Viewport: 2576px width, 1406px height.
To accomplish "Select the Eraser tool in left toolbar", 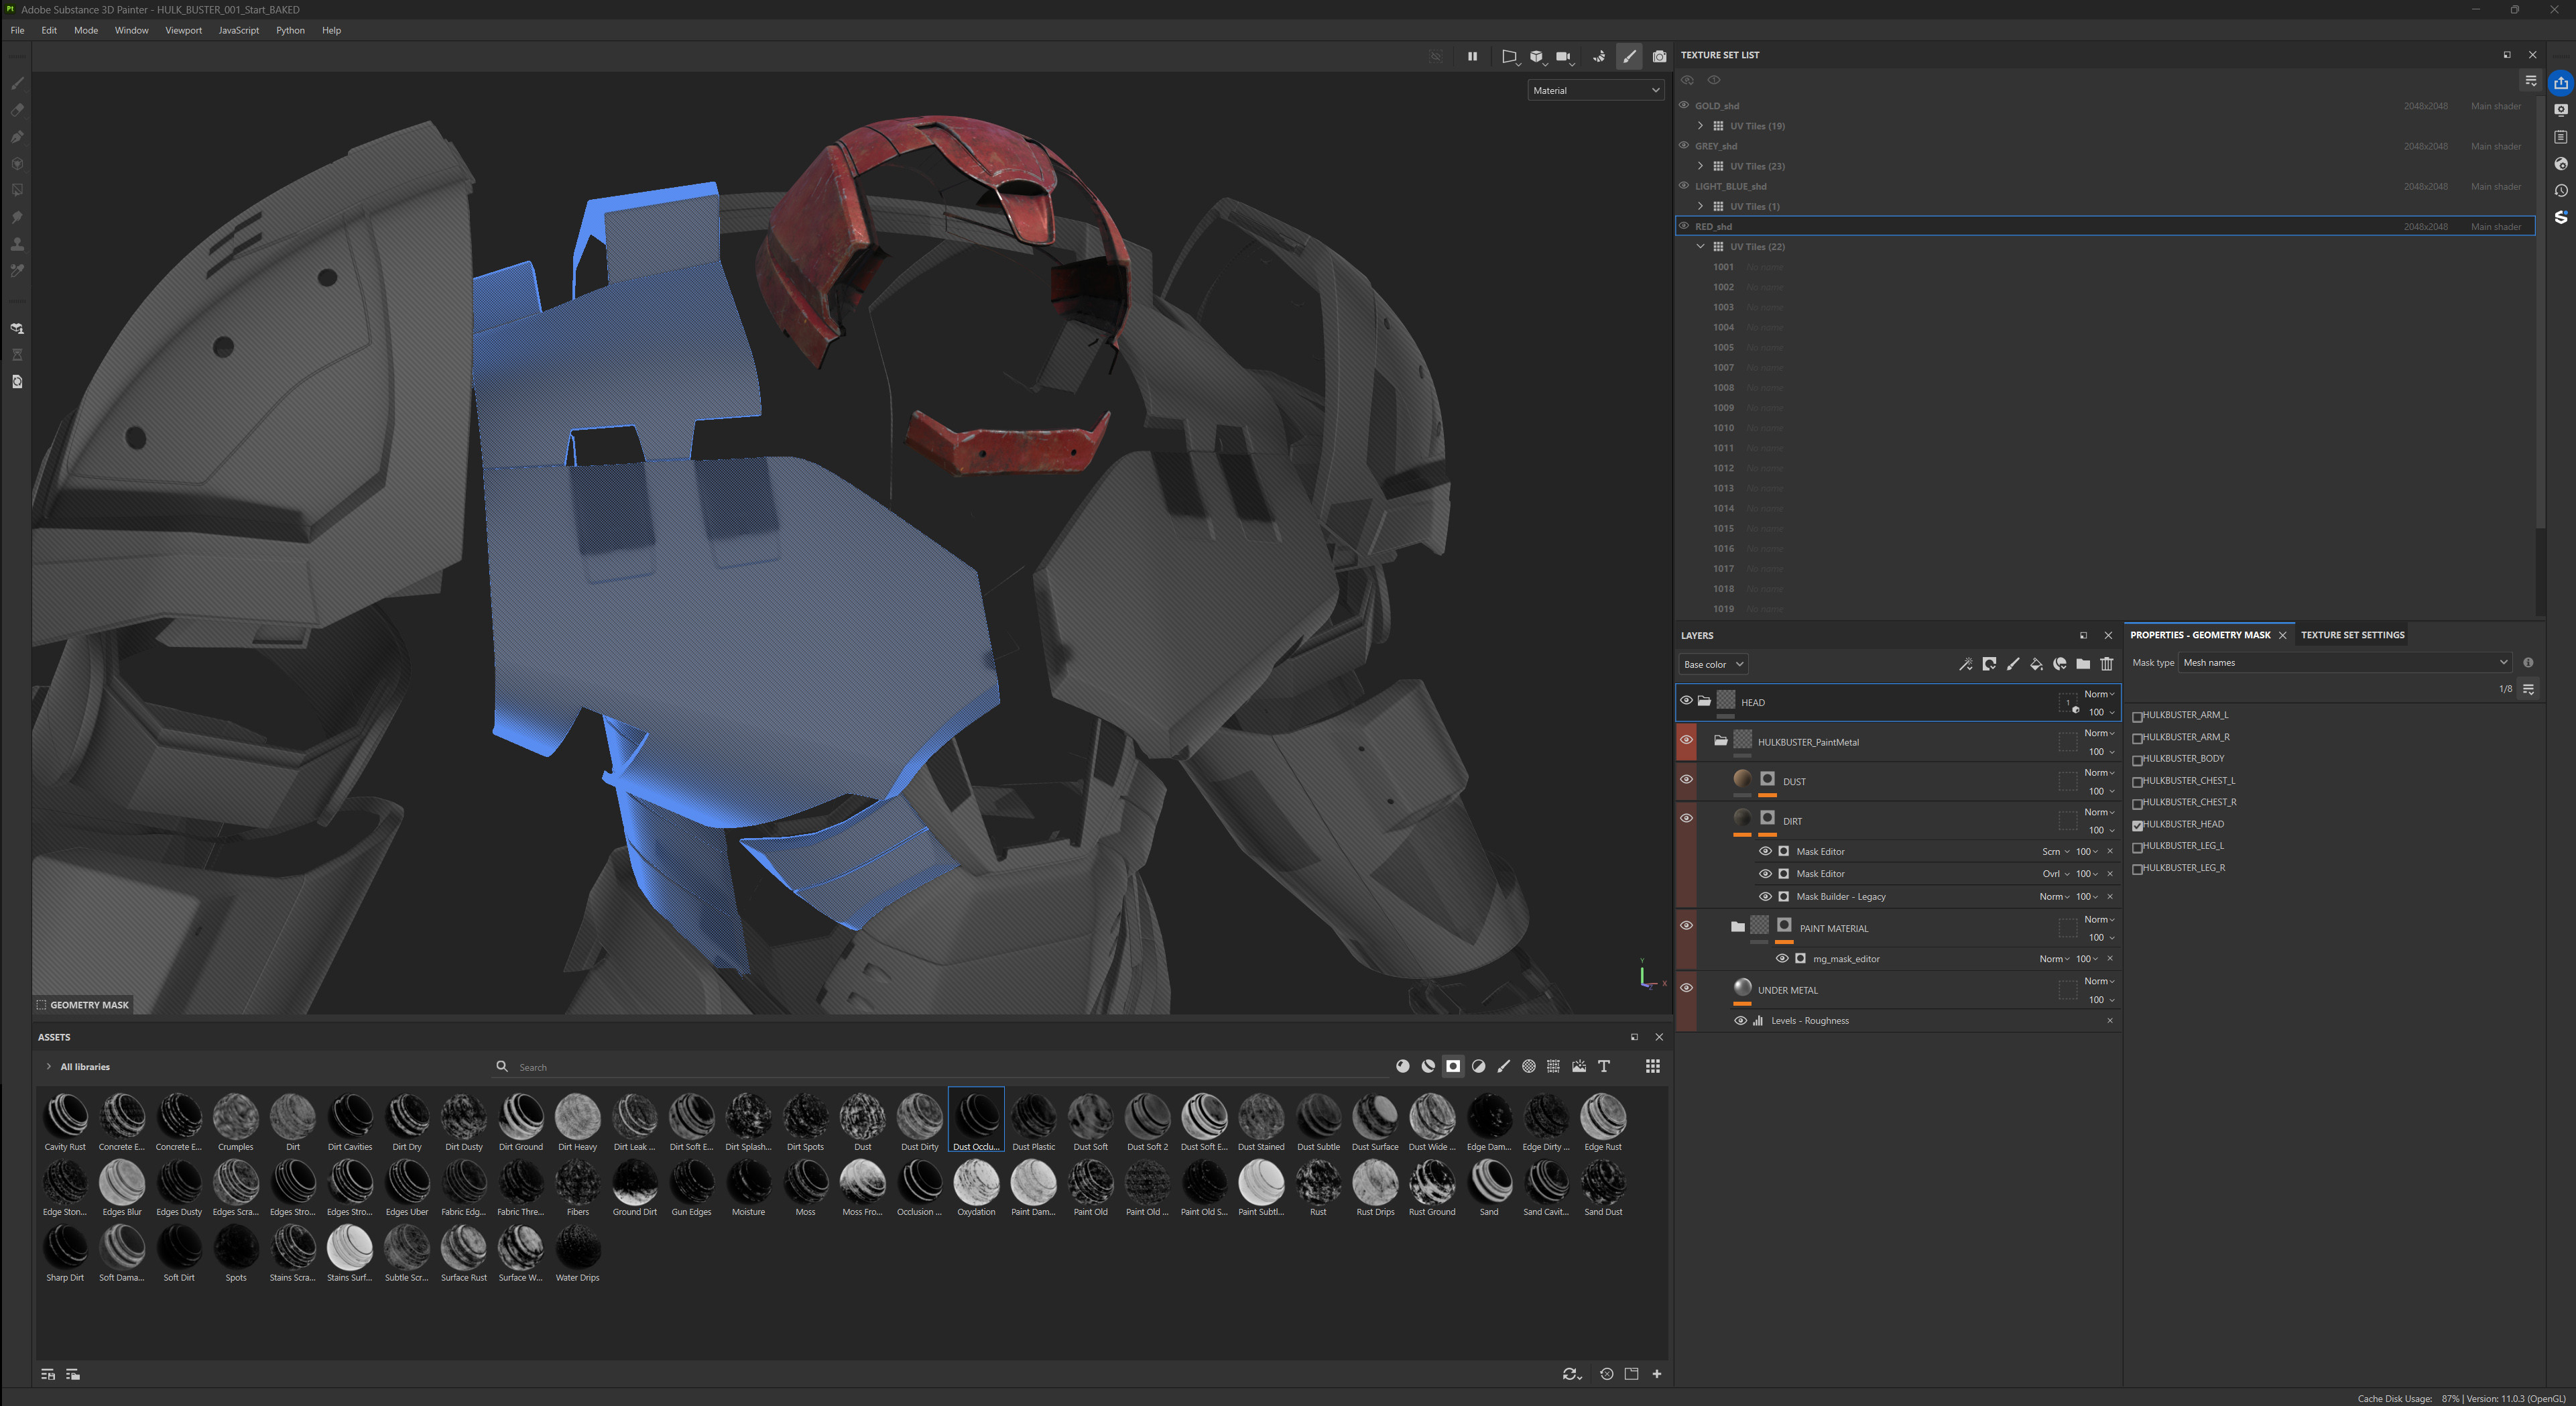I will (x=17, y=110).
